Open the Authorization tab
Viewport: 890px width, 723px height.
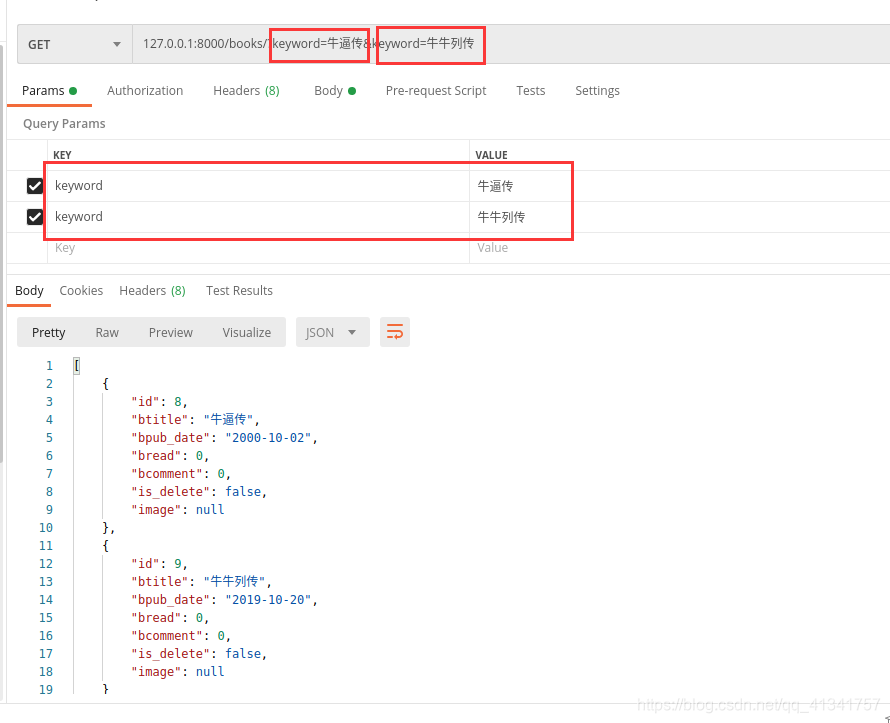coord(145,91)
